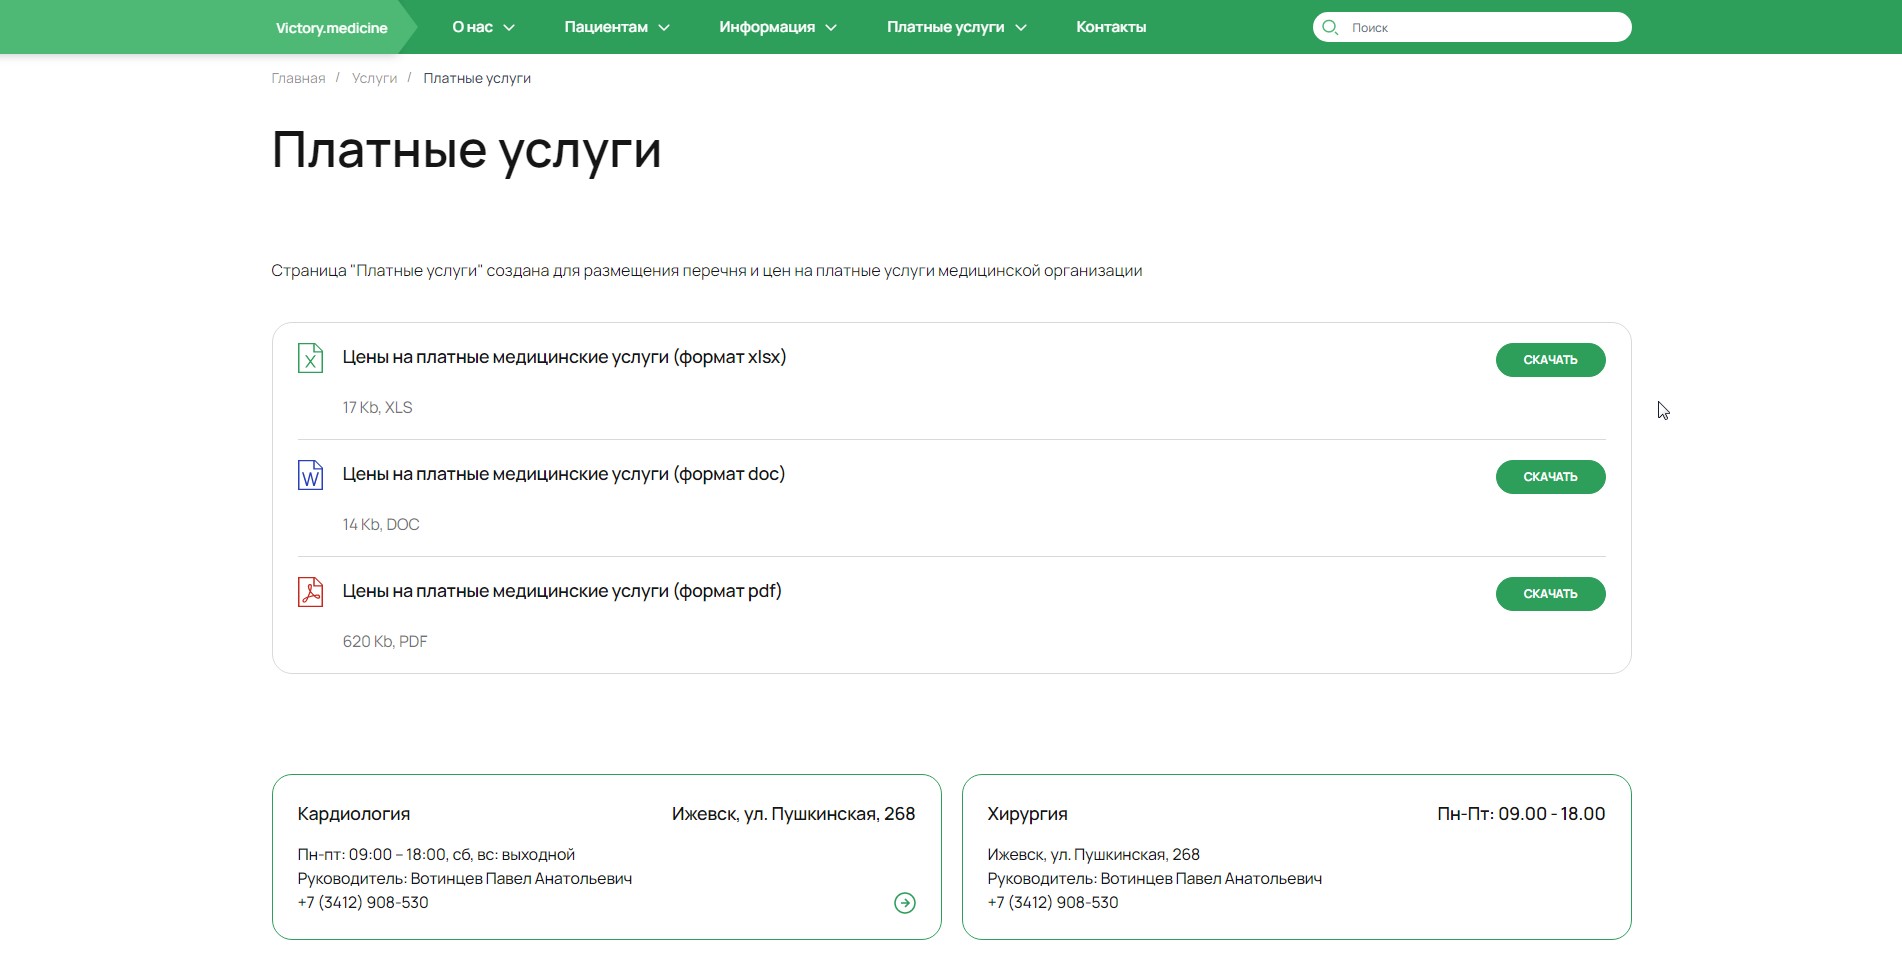Click the search magnifier icon
Image resolution: width=1902 pixels, height=968 pixels.
point(1330,27)
